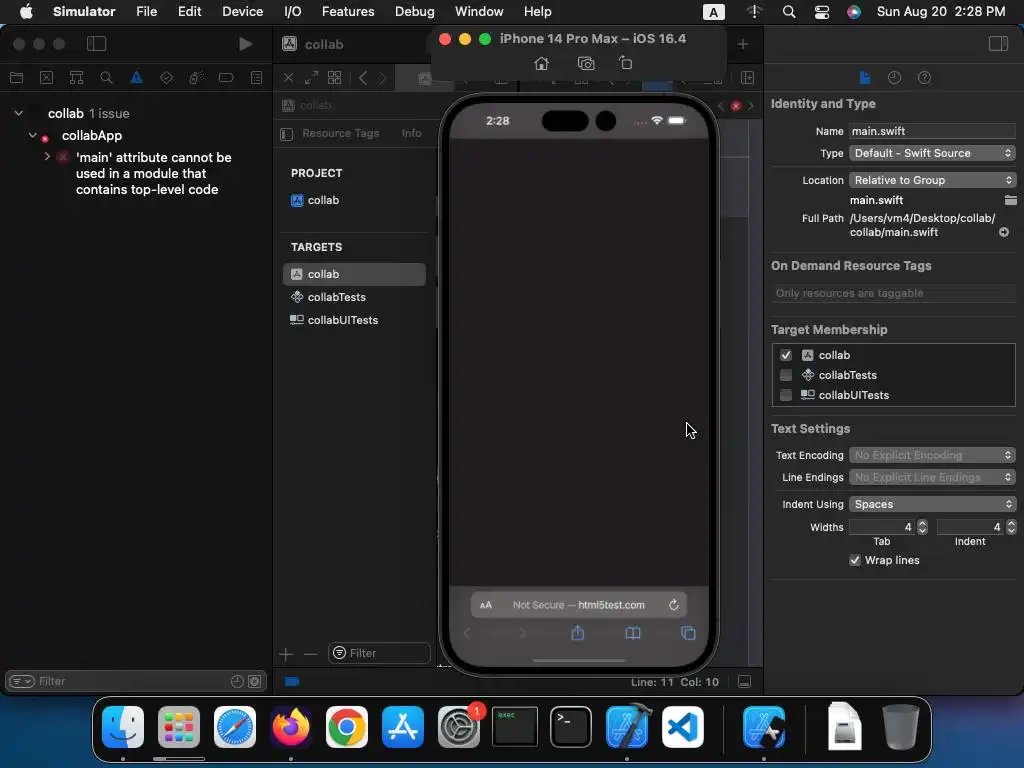Click the Simulator Home button icon
This screenshot has height=768, width=1024.
tap(541, 63)
